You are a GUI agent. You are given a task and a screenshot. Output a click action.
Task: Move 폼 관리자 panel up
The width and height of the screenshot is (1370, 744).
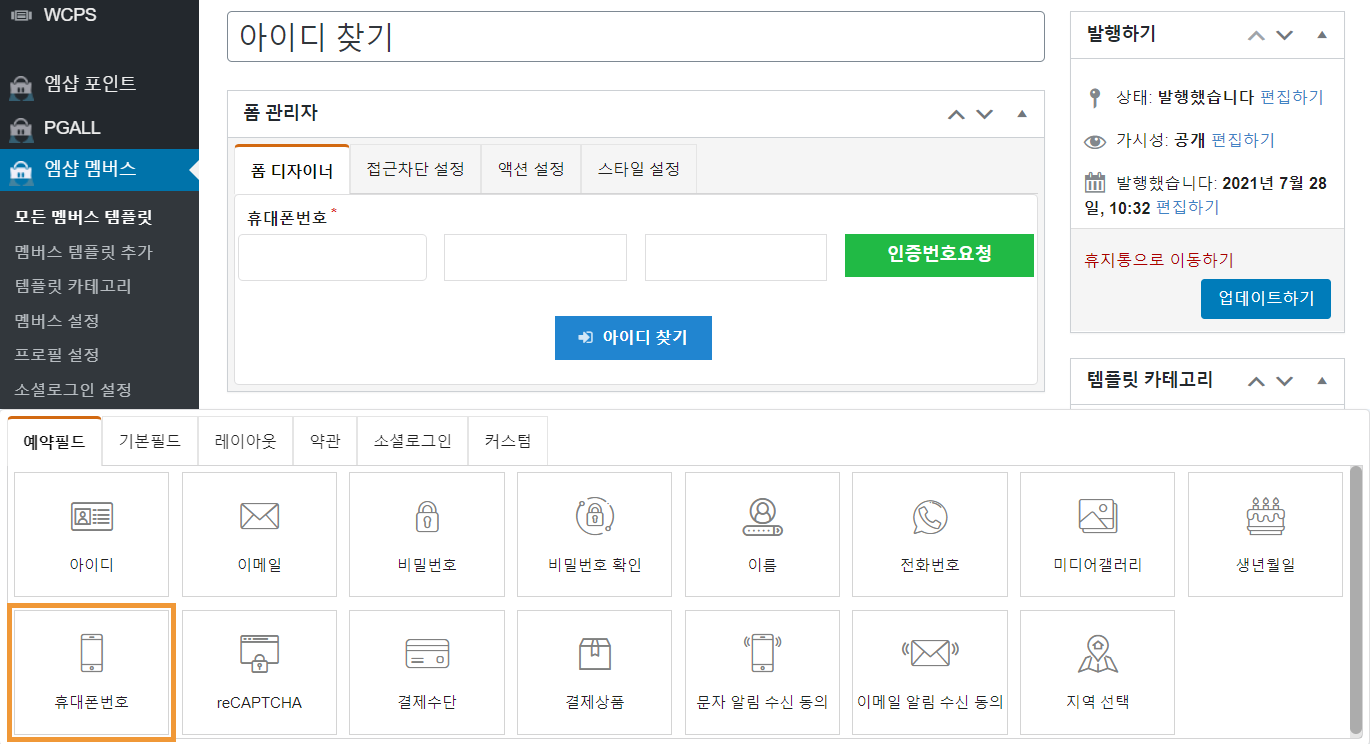tap(956, 114)
